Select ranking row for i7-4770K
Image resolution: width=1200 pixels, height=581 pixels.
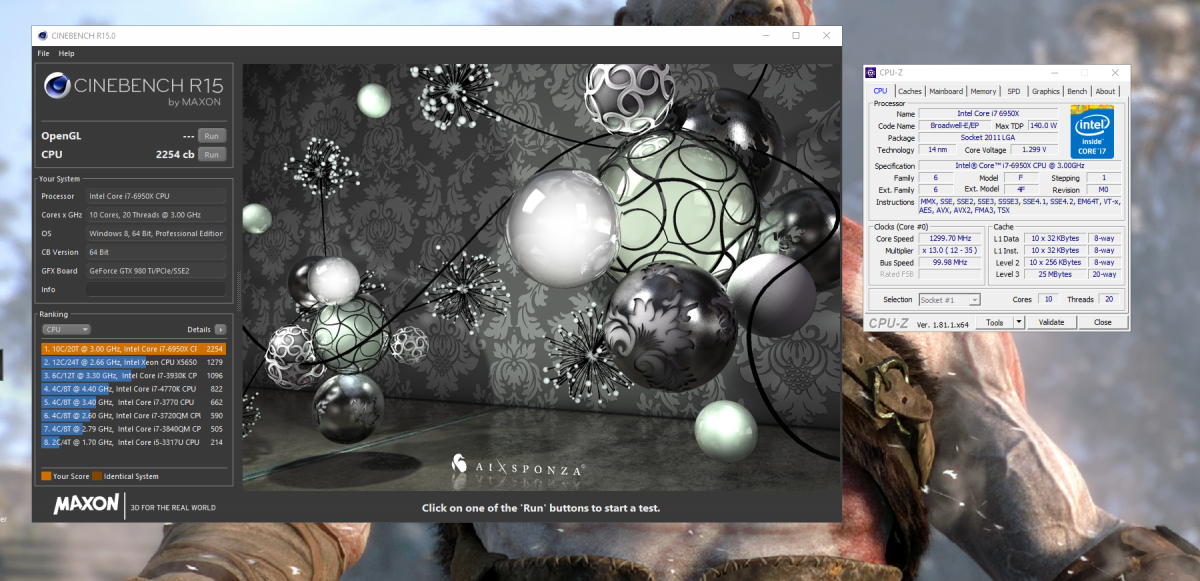coord(133,389)
